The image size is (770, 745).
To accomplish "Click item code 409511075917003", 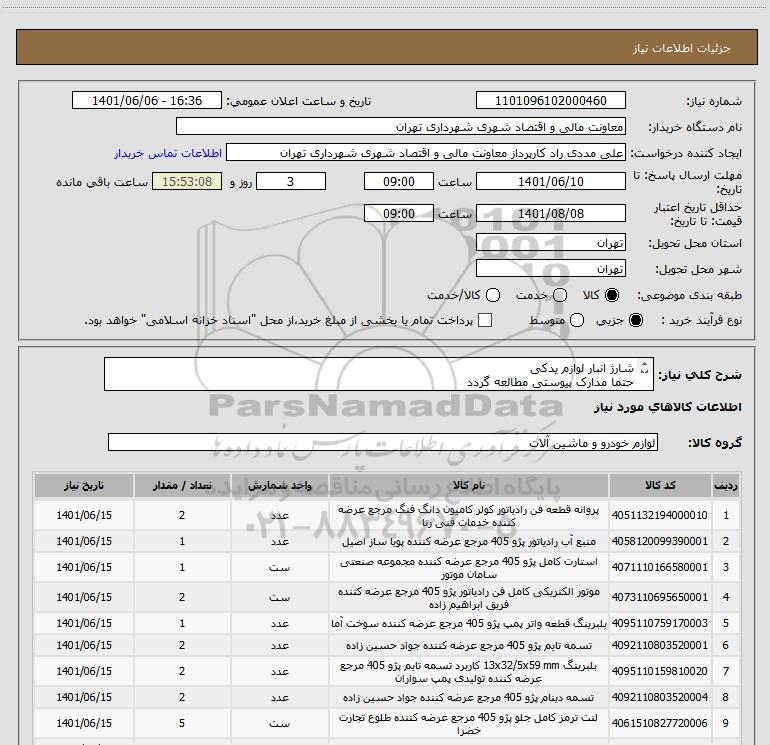I will [660, 623].
